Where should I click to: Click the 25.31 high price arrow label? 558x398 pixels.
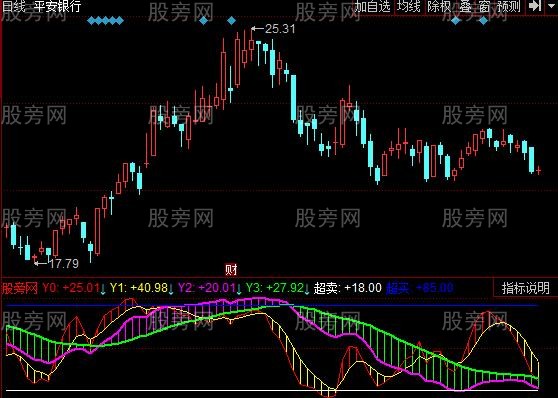(x=273, y=29)
